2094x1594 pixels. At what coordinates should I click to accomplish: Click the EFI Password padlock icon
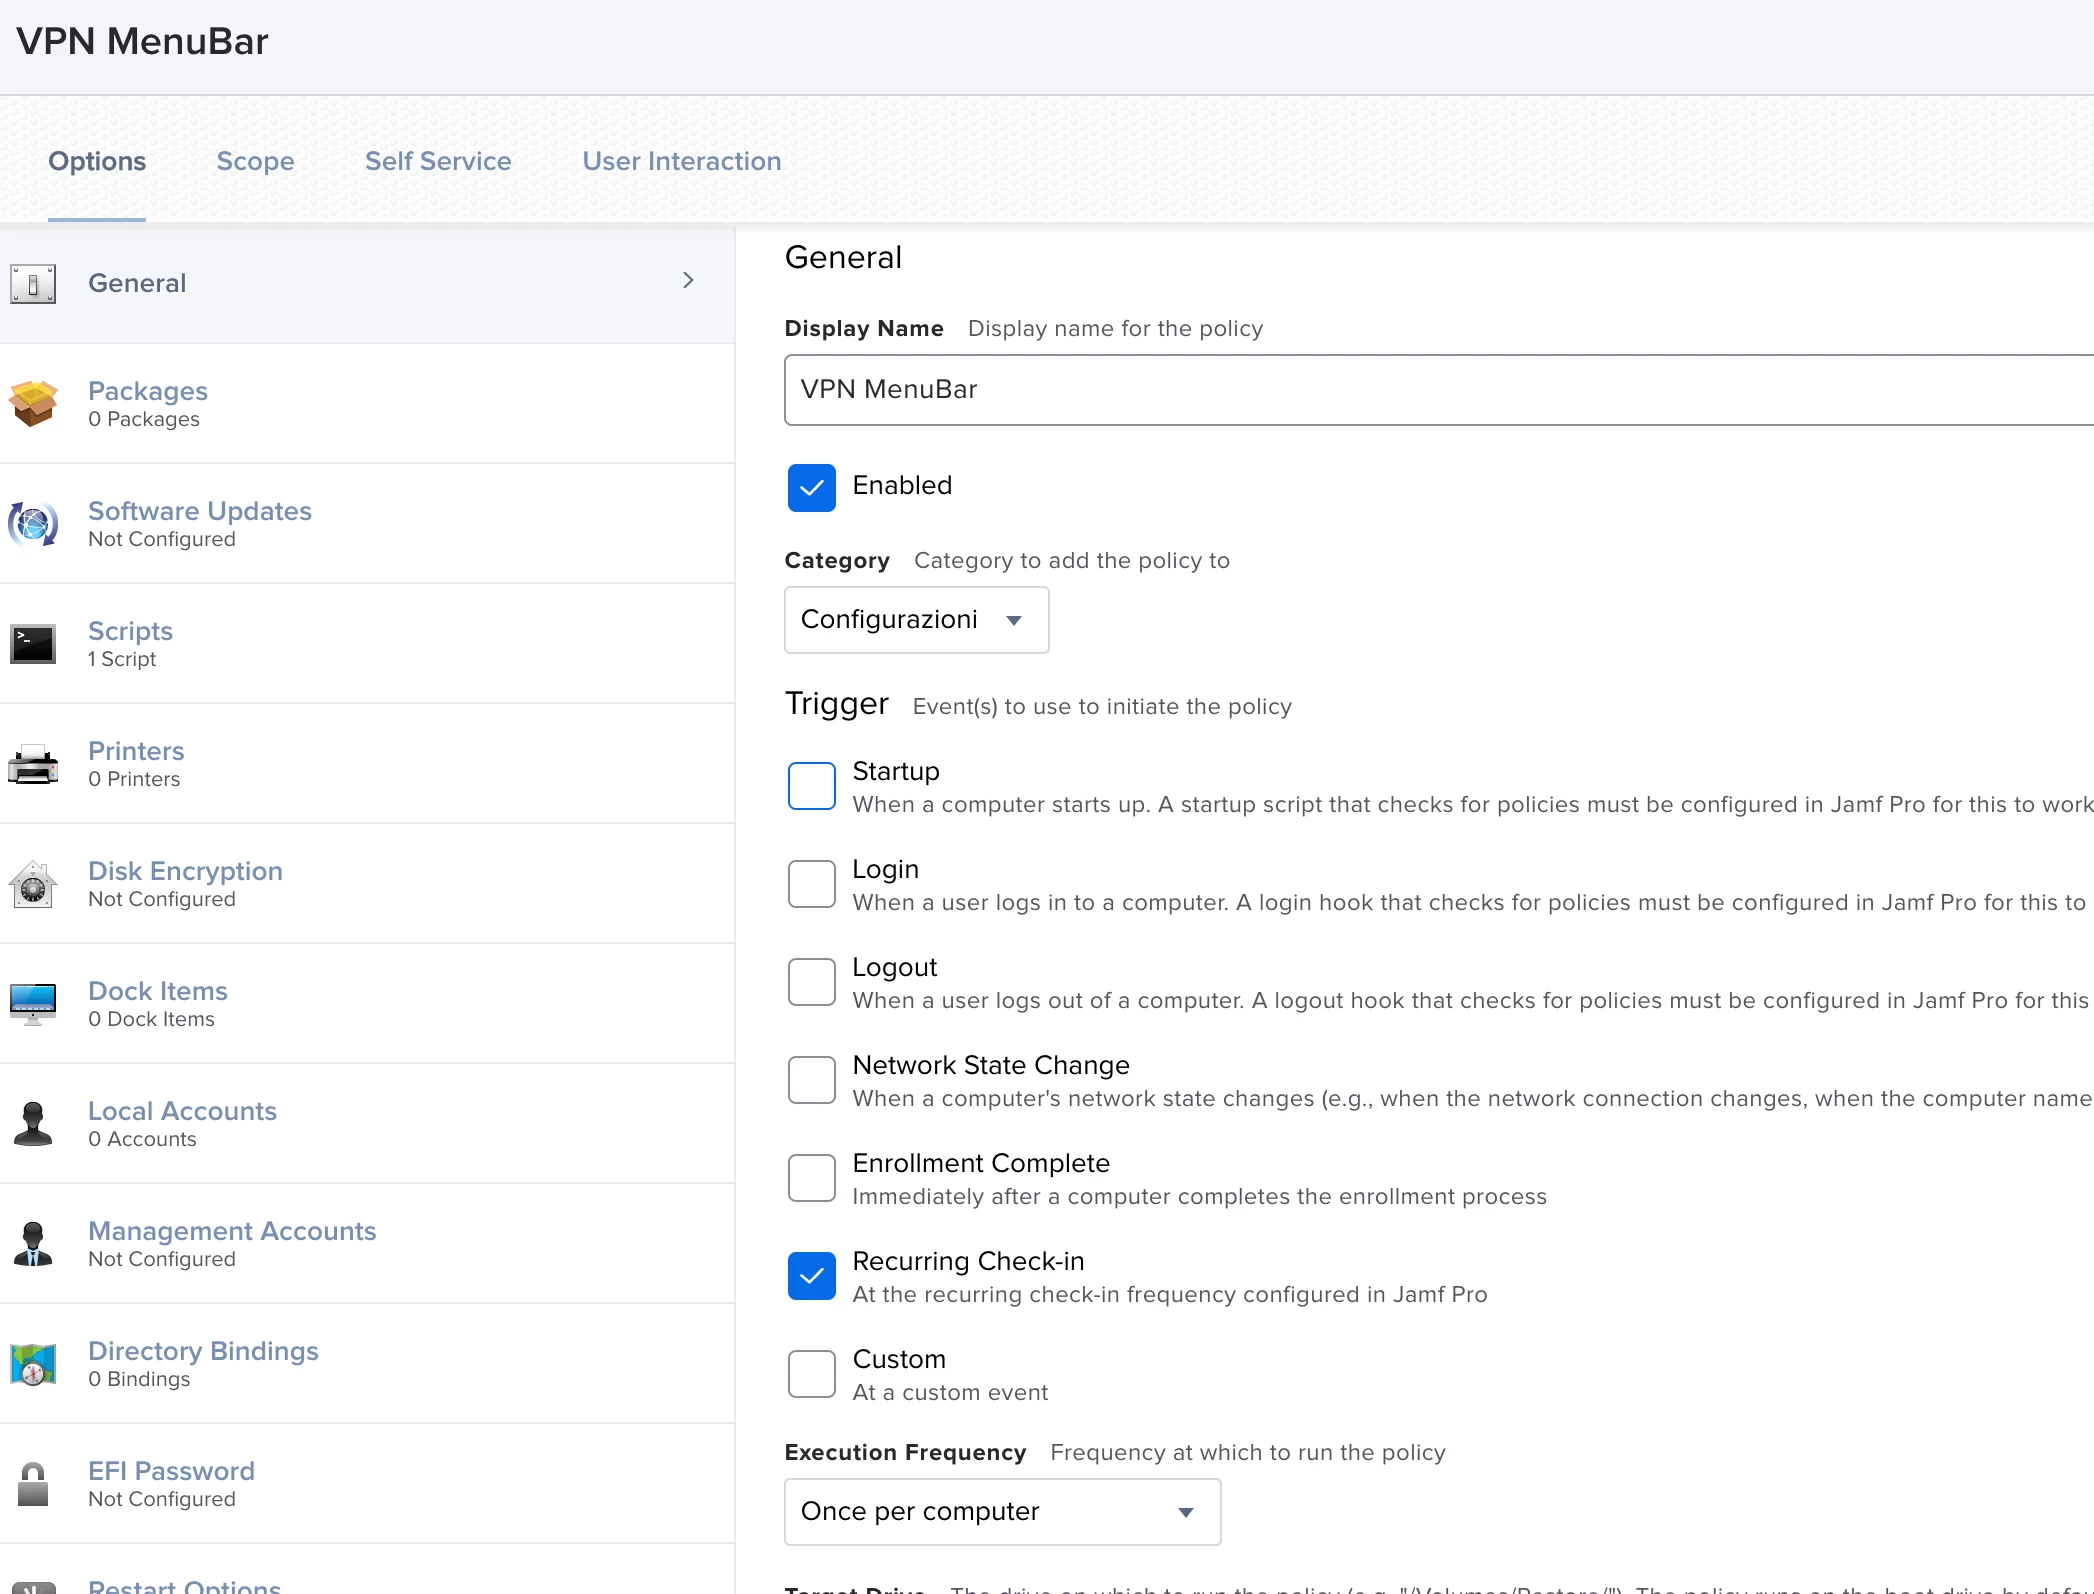33,1484
